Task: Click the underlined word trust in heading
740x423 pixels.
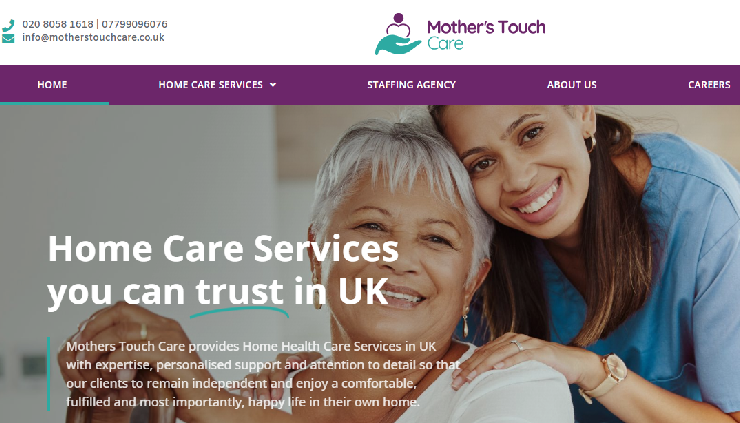Action: tap(240, 292)
